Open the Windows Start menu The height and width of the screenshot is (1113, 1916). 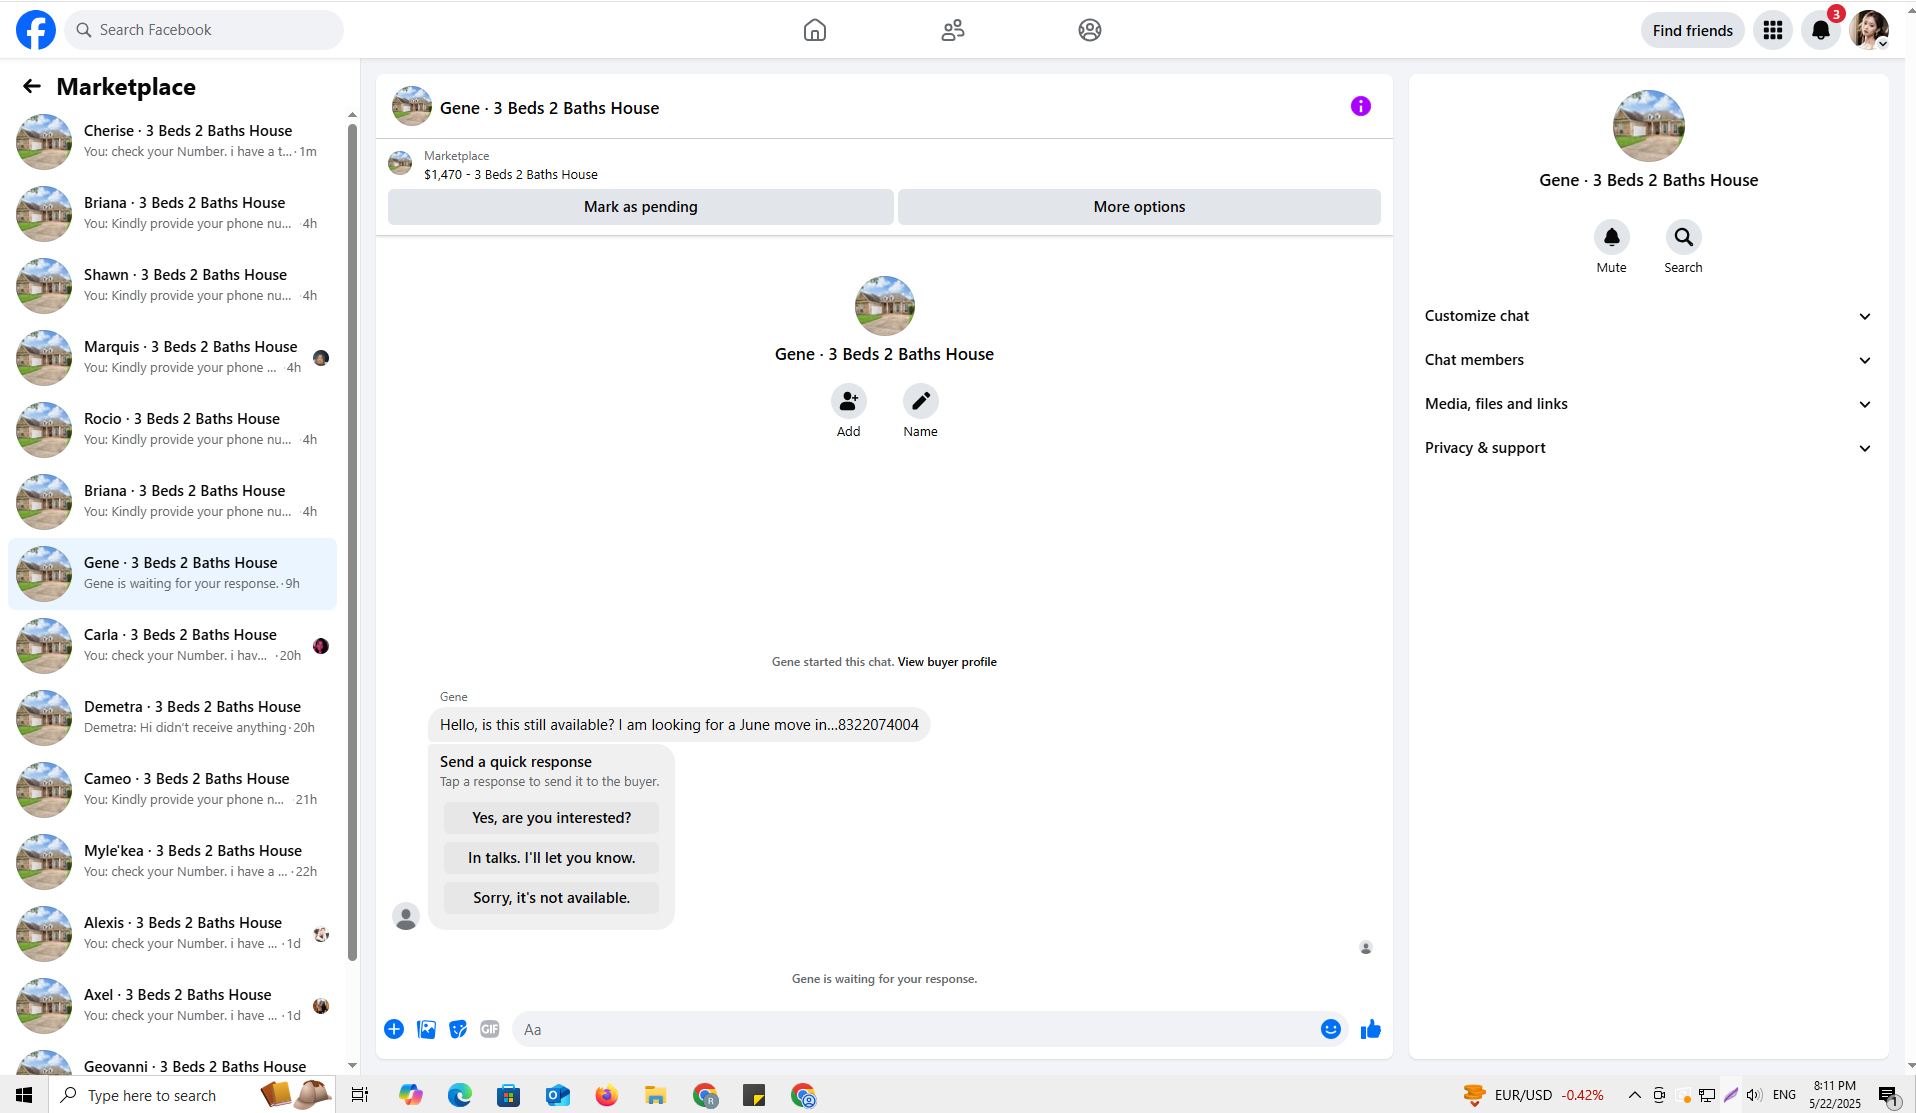point(24,1095)
